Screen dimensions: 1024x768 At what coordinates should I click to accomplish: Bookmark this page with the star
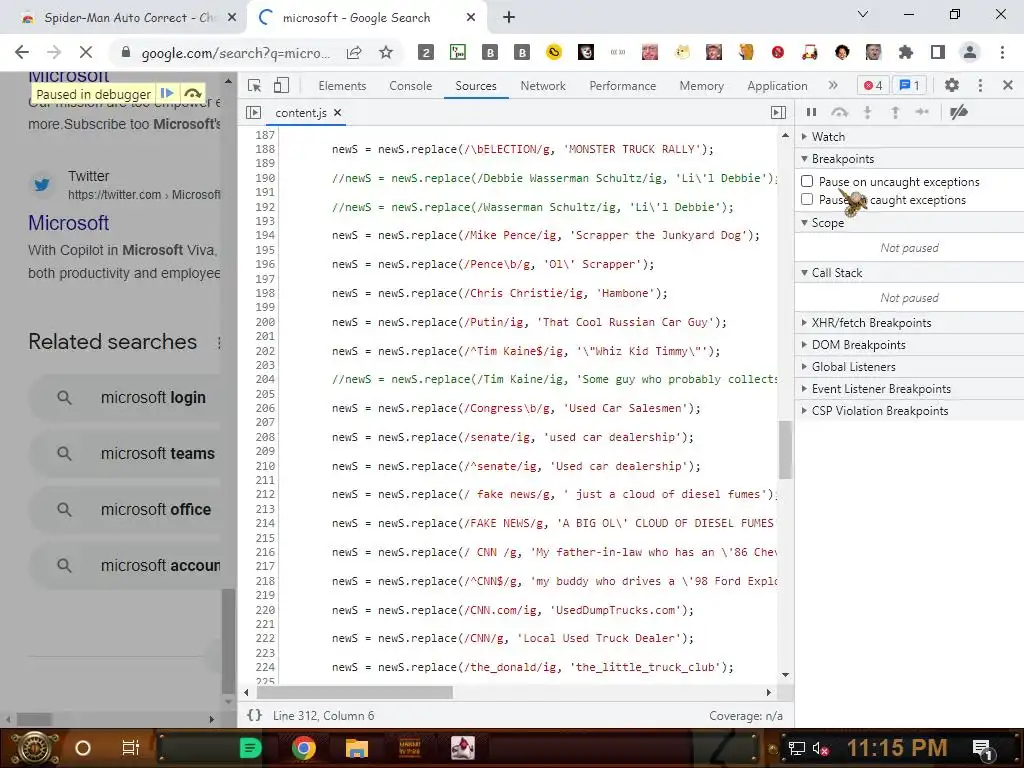[x=386, y=52]
